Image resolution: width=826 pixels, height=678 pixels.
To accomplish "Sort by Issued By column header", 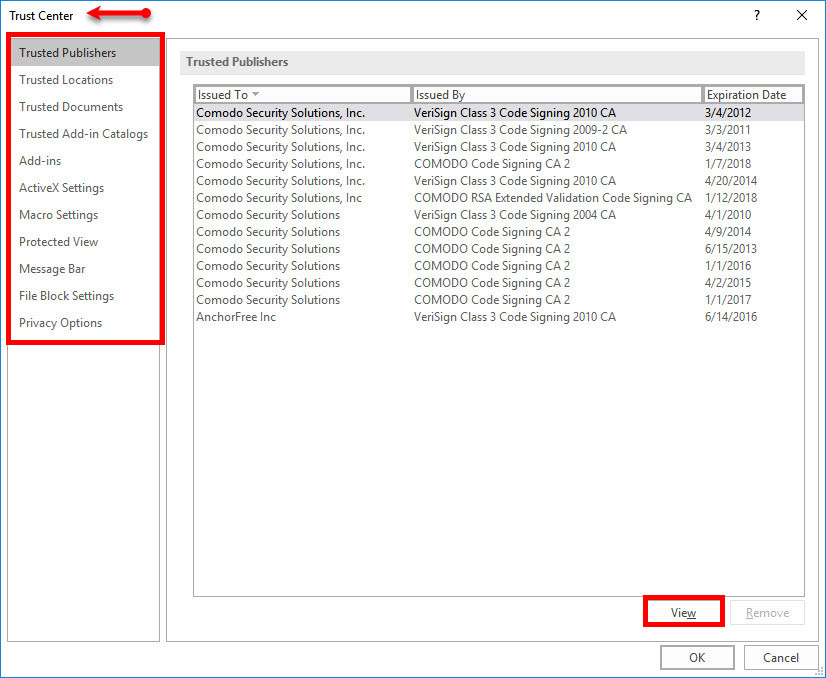I will [557, 95].
